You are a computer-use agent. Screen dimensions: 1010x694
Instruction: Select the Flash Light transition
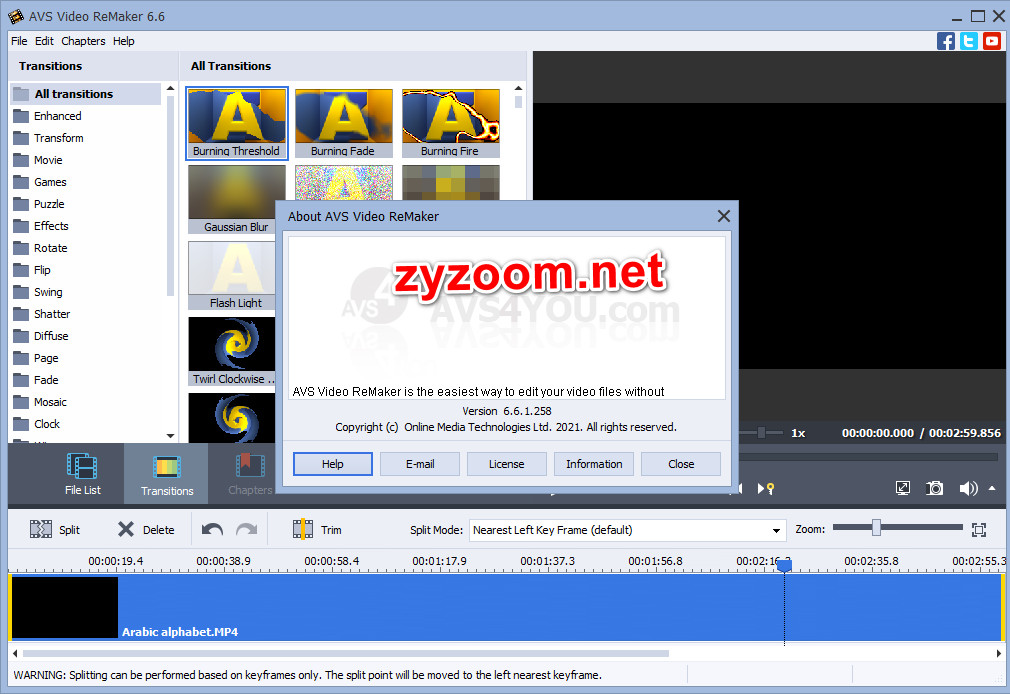click(x=233, y=275)
